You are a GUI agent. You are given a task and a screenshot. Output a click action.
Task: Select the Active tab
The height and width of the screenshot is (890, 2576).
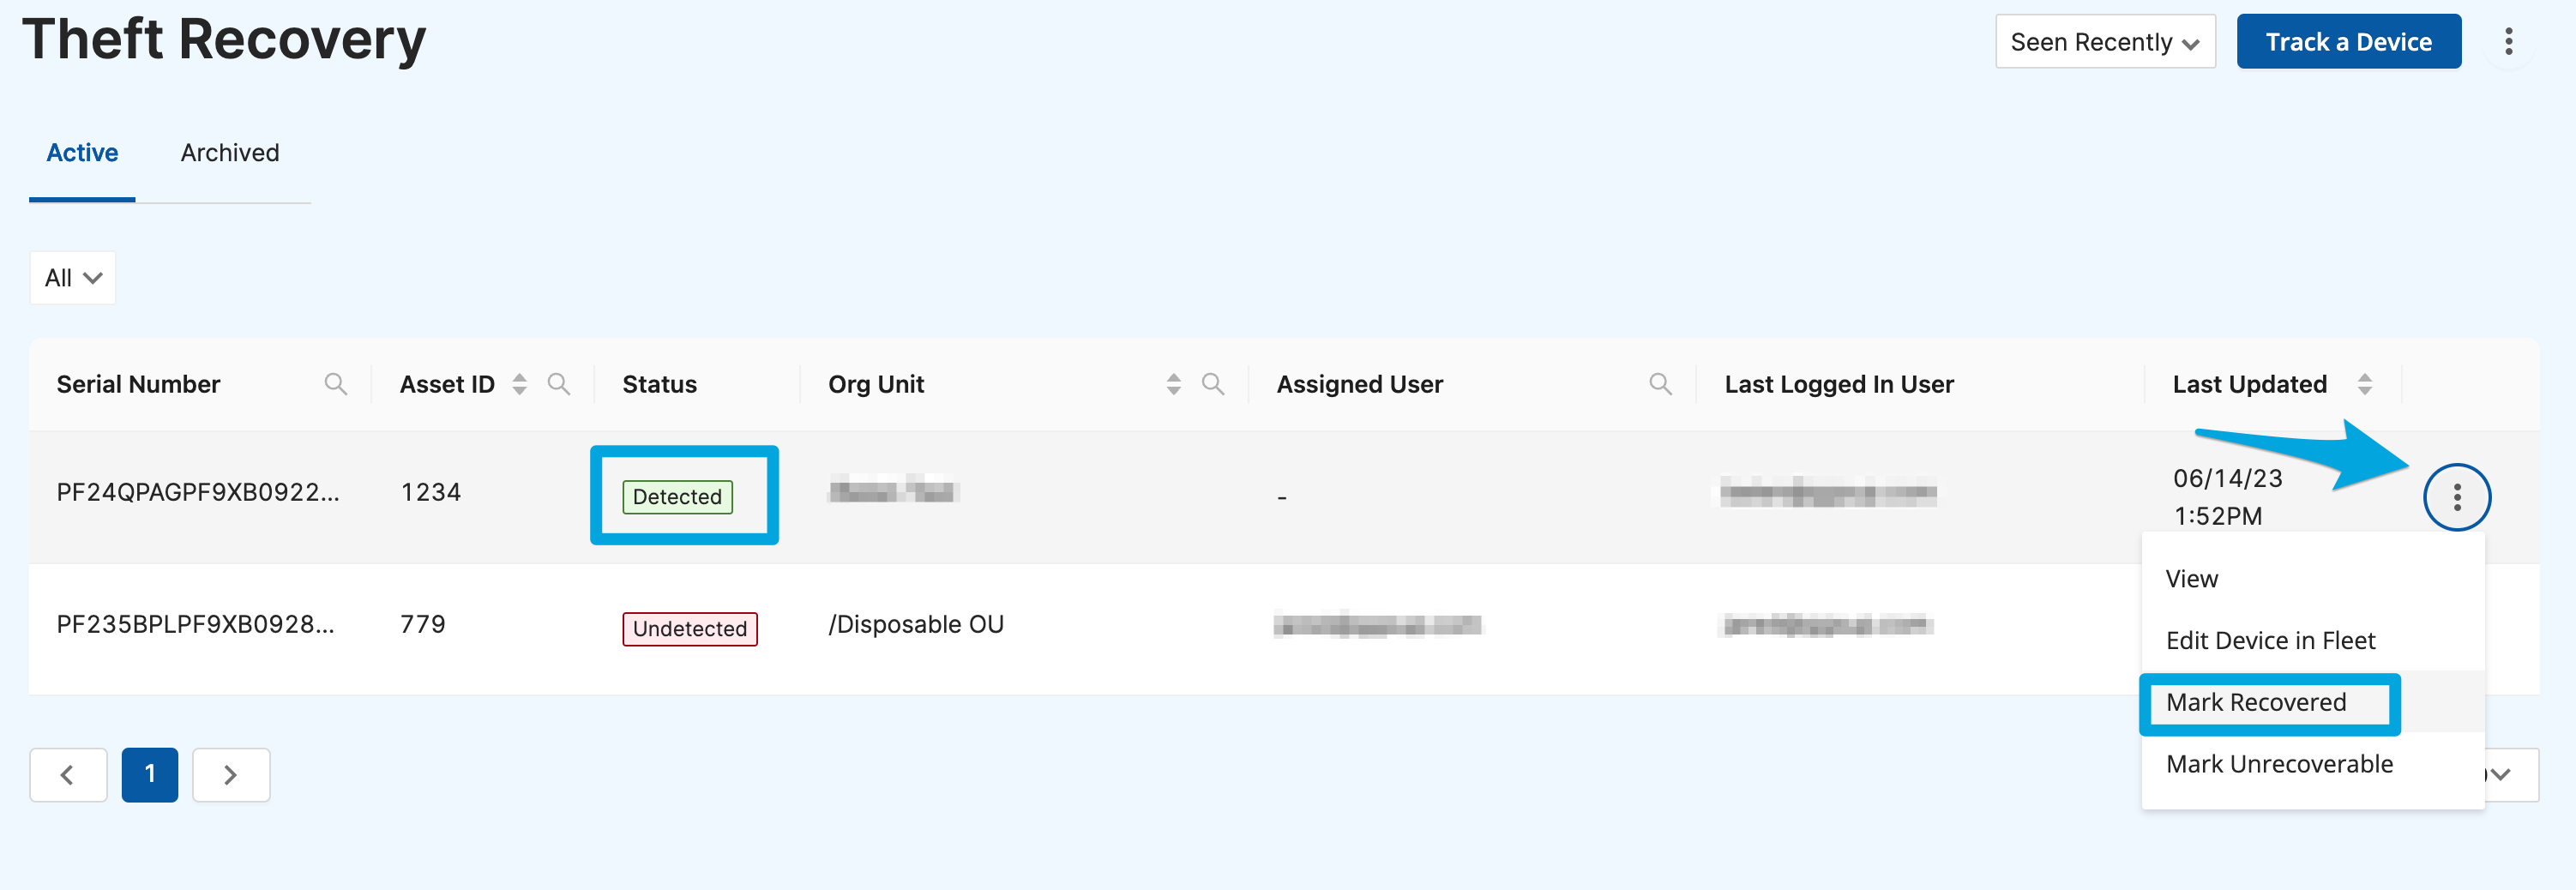pyautogui.click(x=82, y=153)
